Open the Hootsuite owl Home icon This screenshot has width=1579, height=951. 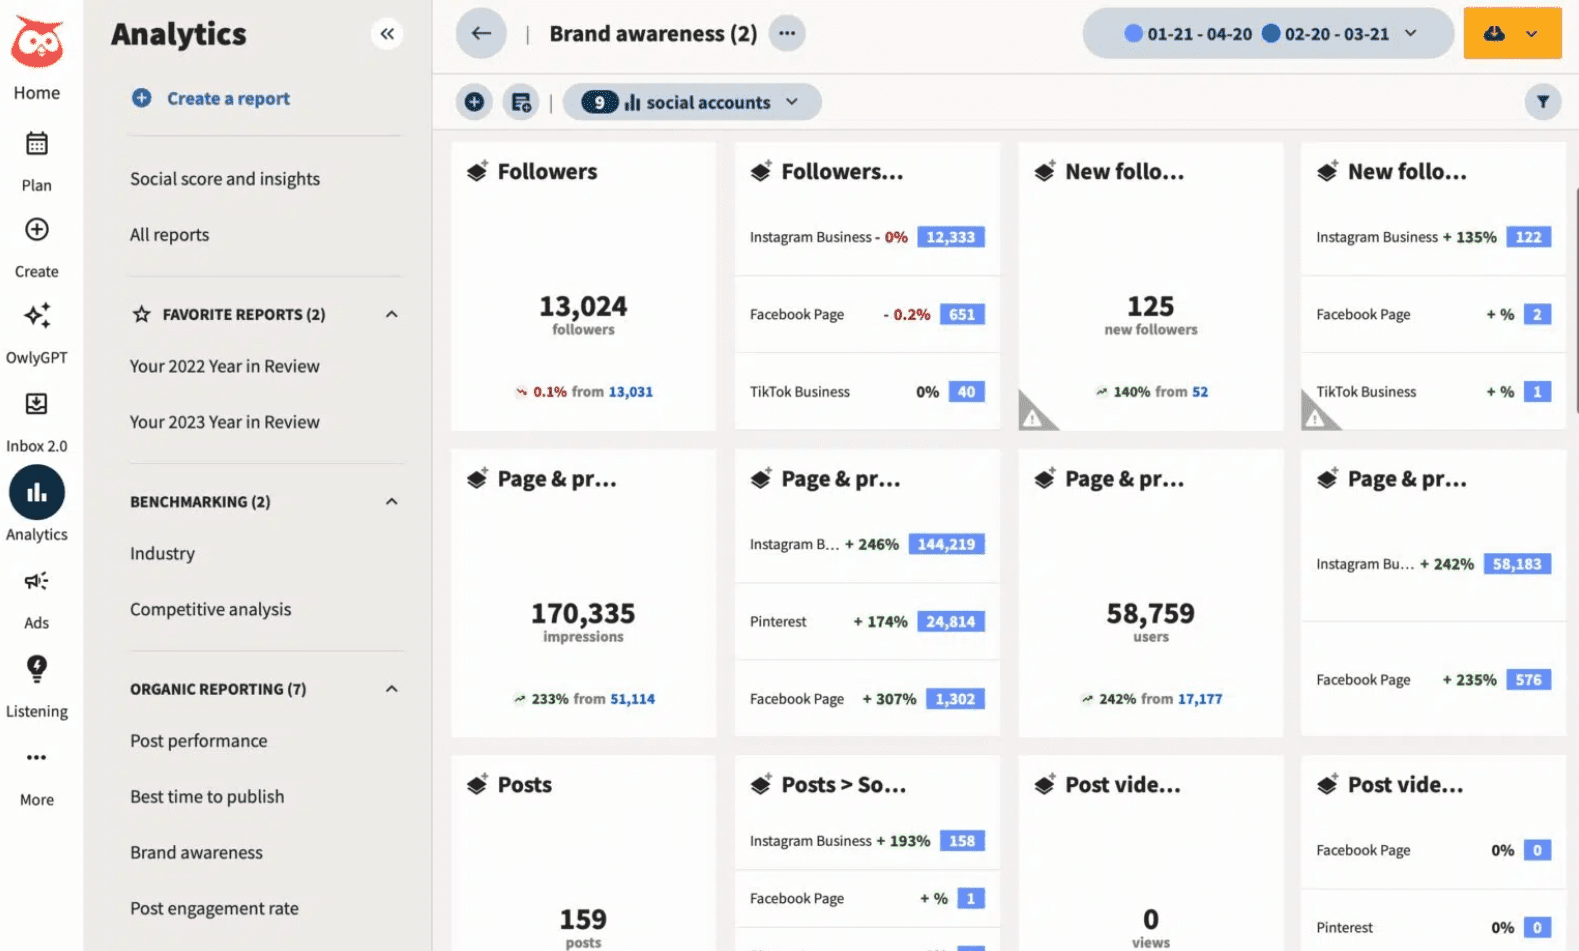tap(37, 44)
